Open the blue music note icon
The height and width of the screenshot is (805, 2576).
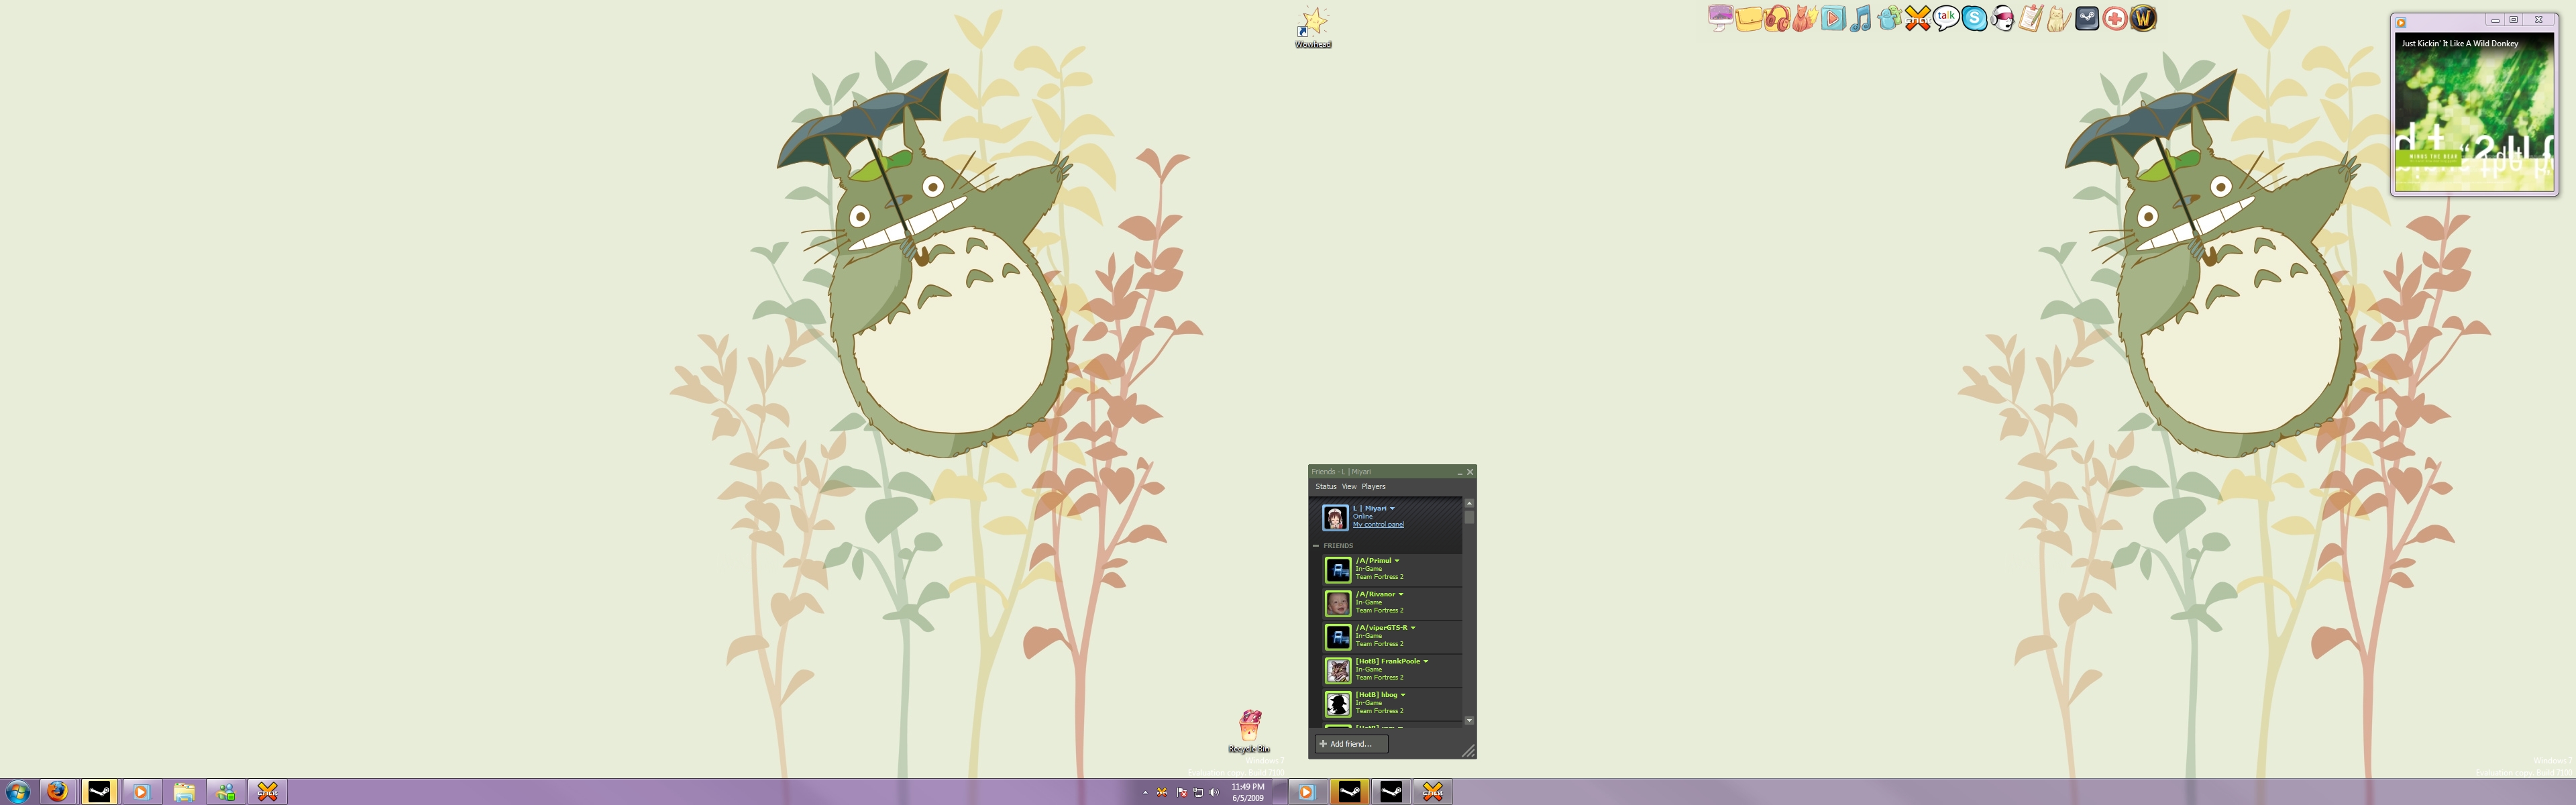(x=1860, y=19)
